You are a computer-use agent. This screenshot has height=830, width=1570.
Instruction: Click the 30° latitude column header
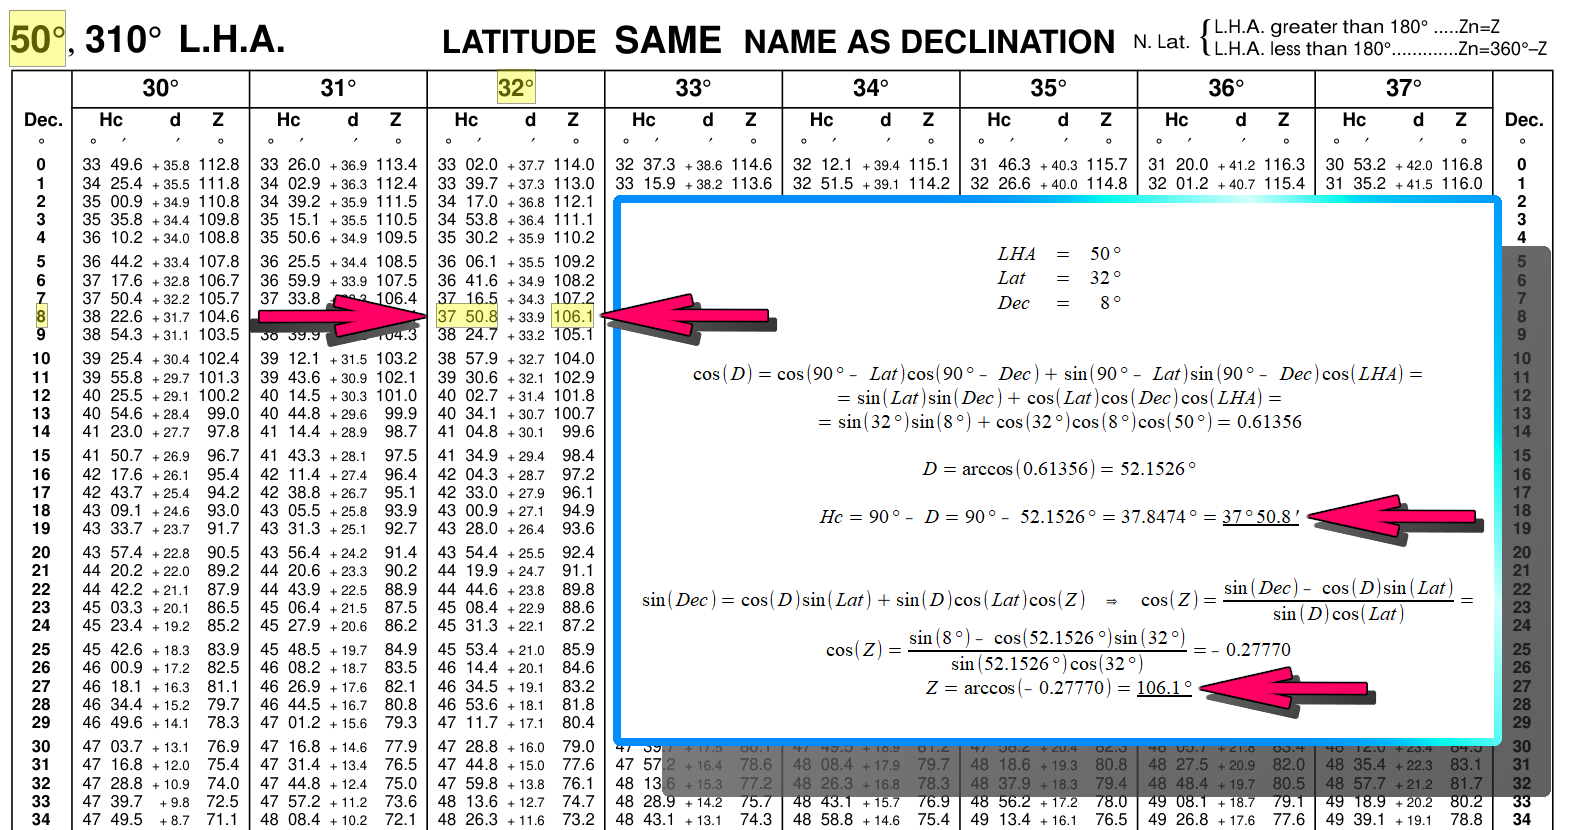(160, 88)
